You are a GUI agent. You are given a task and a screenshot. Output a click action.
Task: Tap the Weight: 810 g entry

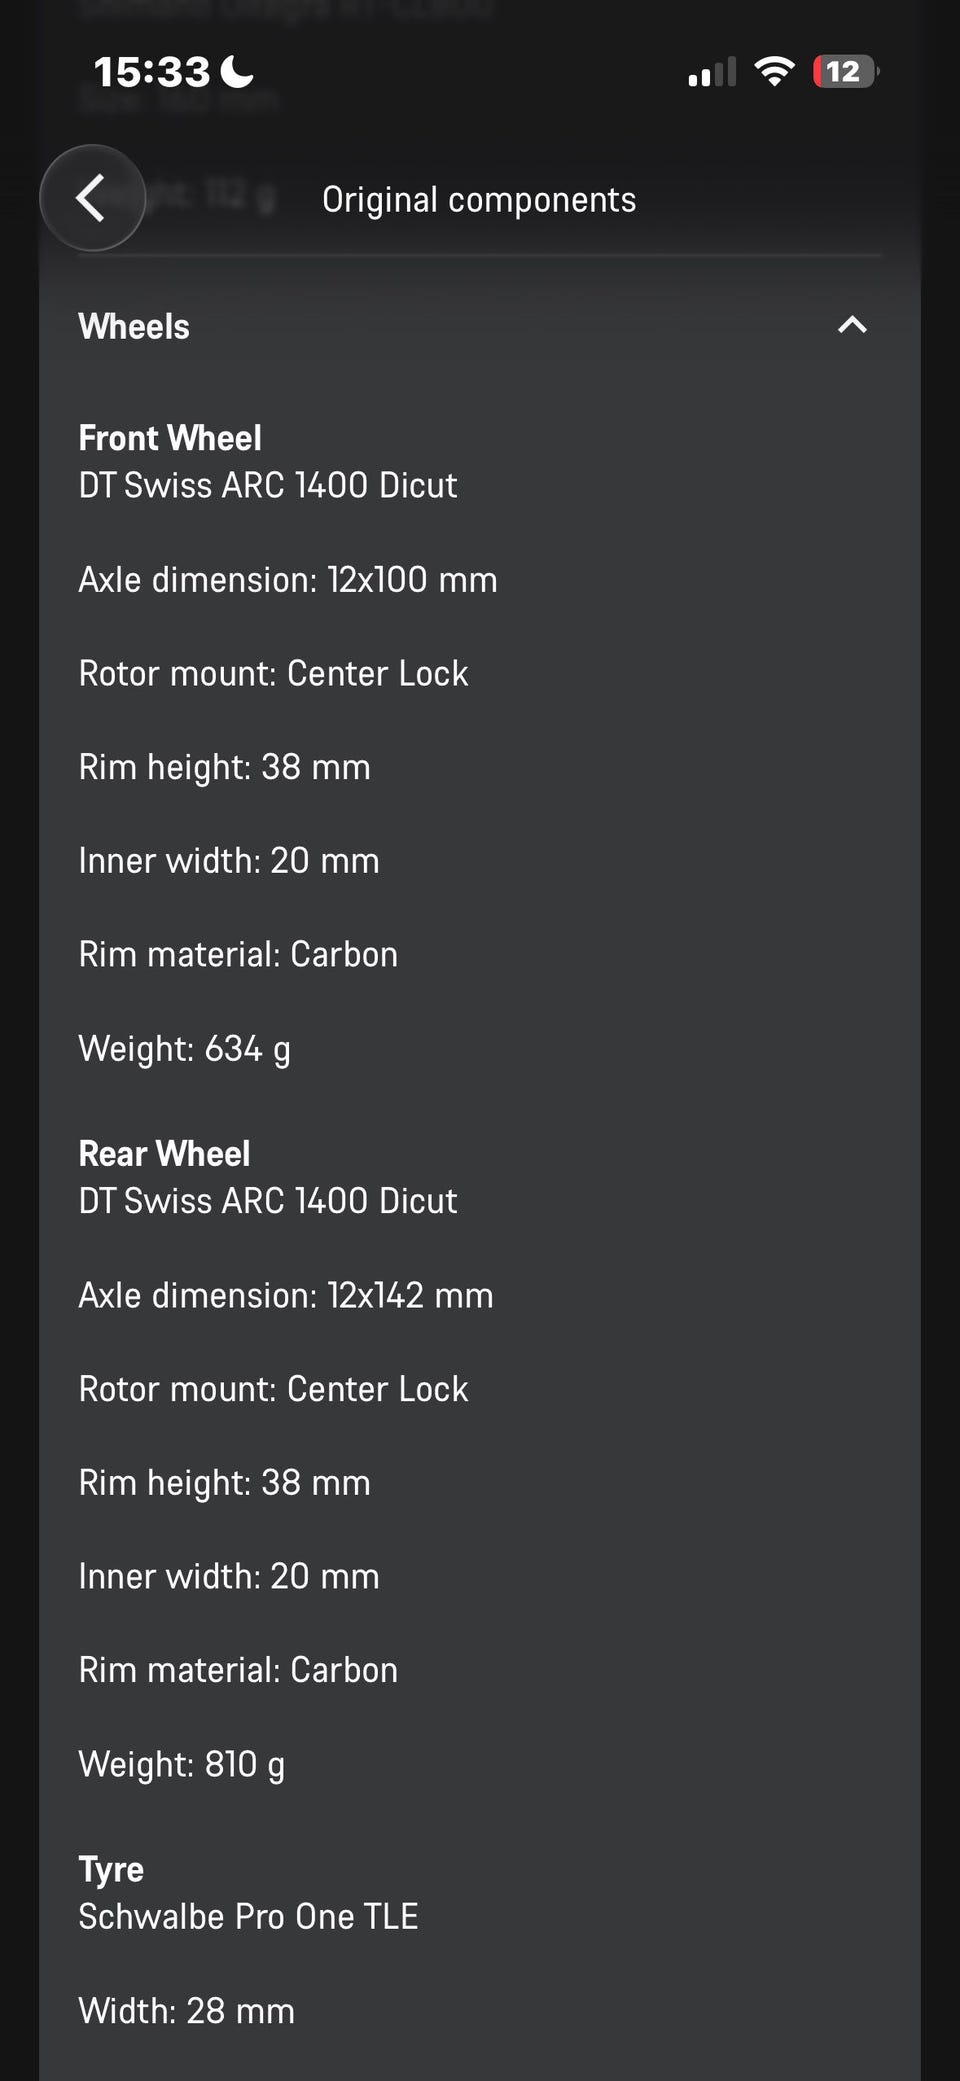182,1764
